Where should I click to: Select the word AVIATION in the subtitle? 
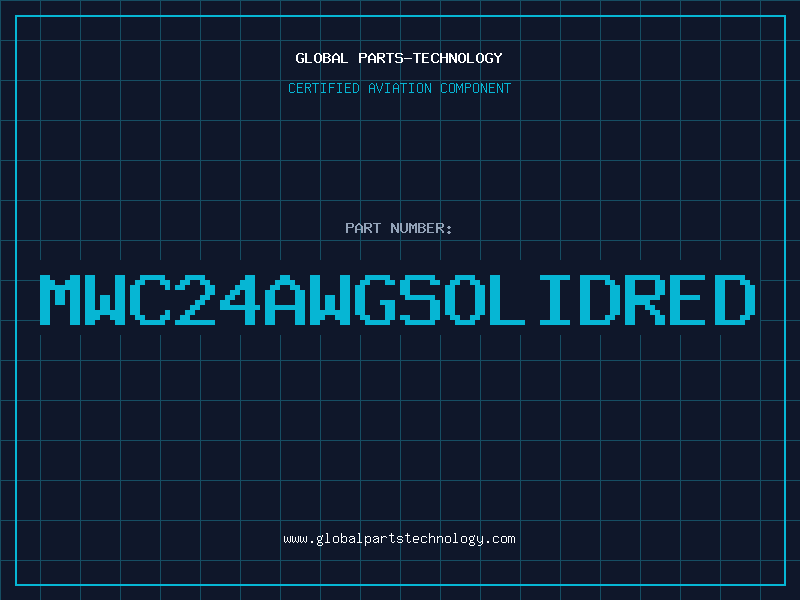pos(401,88)
